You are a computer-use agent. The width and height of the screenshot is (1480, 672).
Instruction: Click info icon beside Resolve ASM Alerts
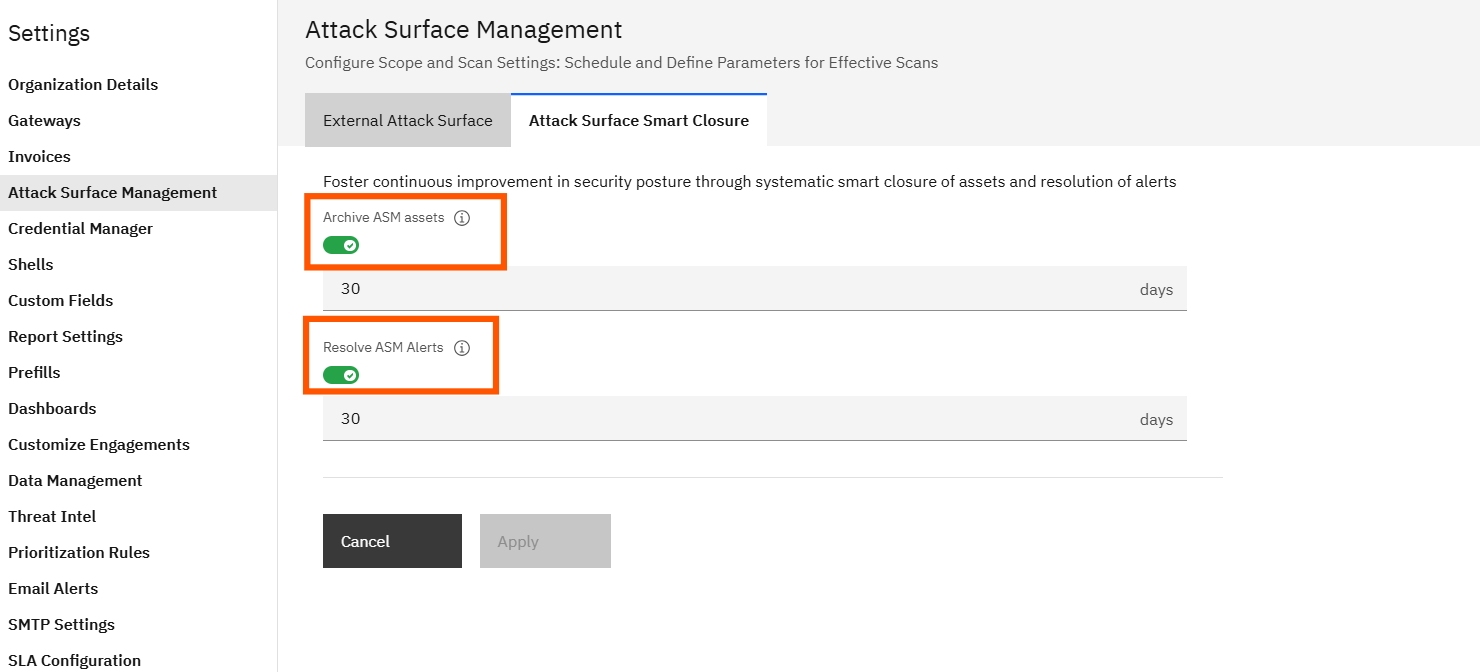(x=462, y=348)
